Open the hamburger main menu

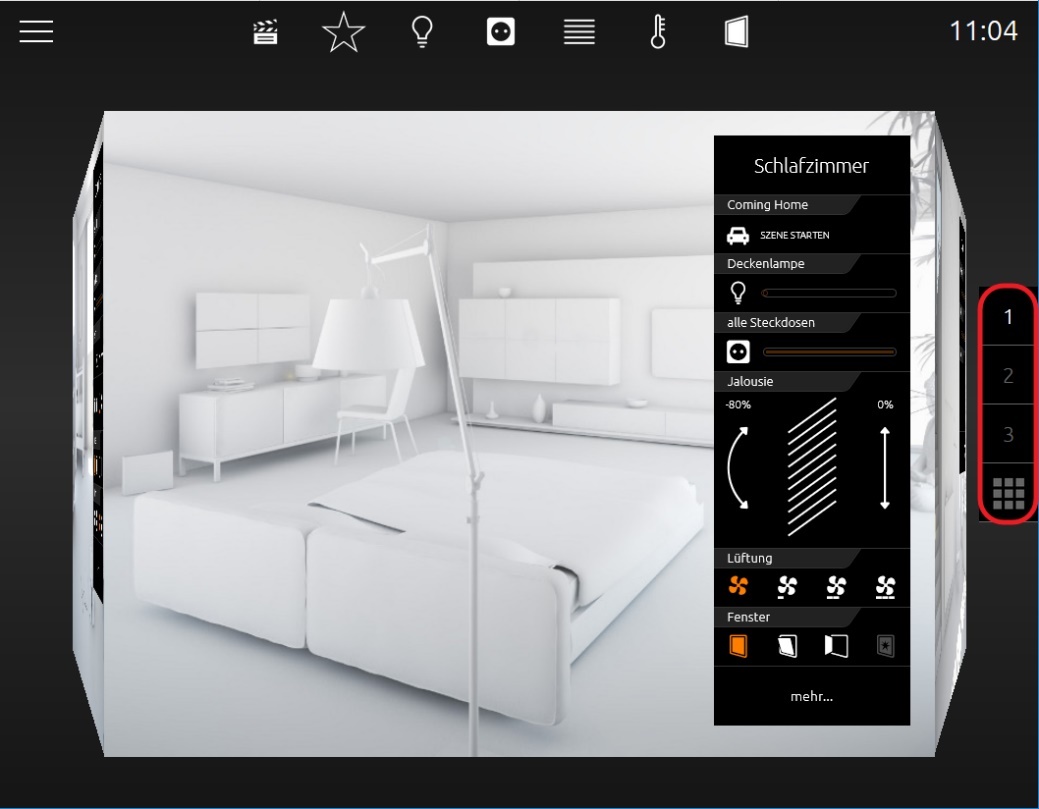click(x=36, y=31)
